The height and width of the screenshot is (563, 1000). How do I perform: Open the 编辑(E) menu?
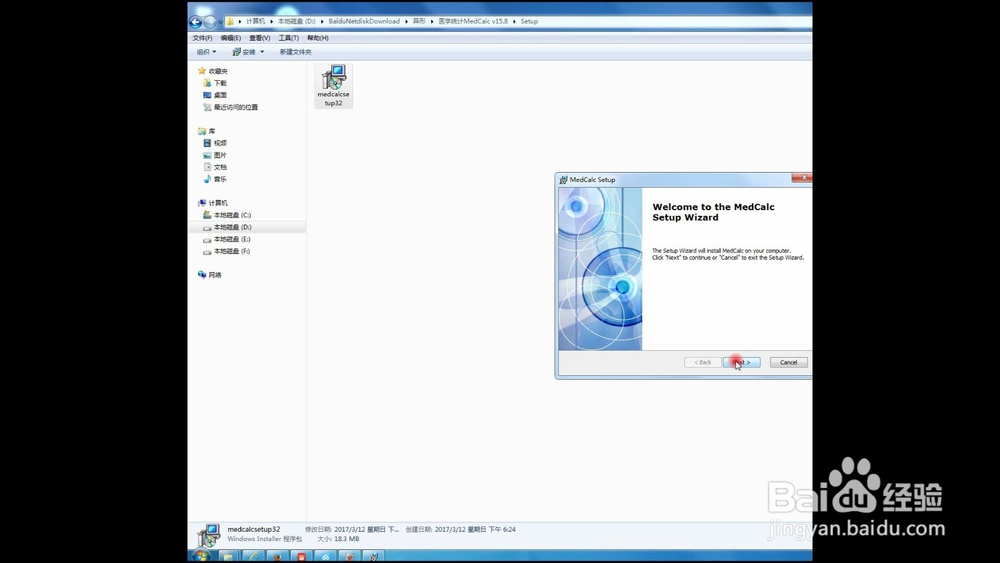[x=231, y=38]
